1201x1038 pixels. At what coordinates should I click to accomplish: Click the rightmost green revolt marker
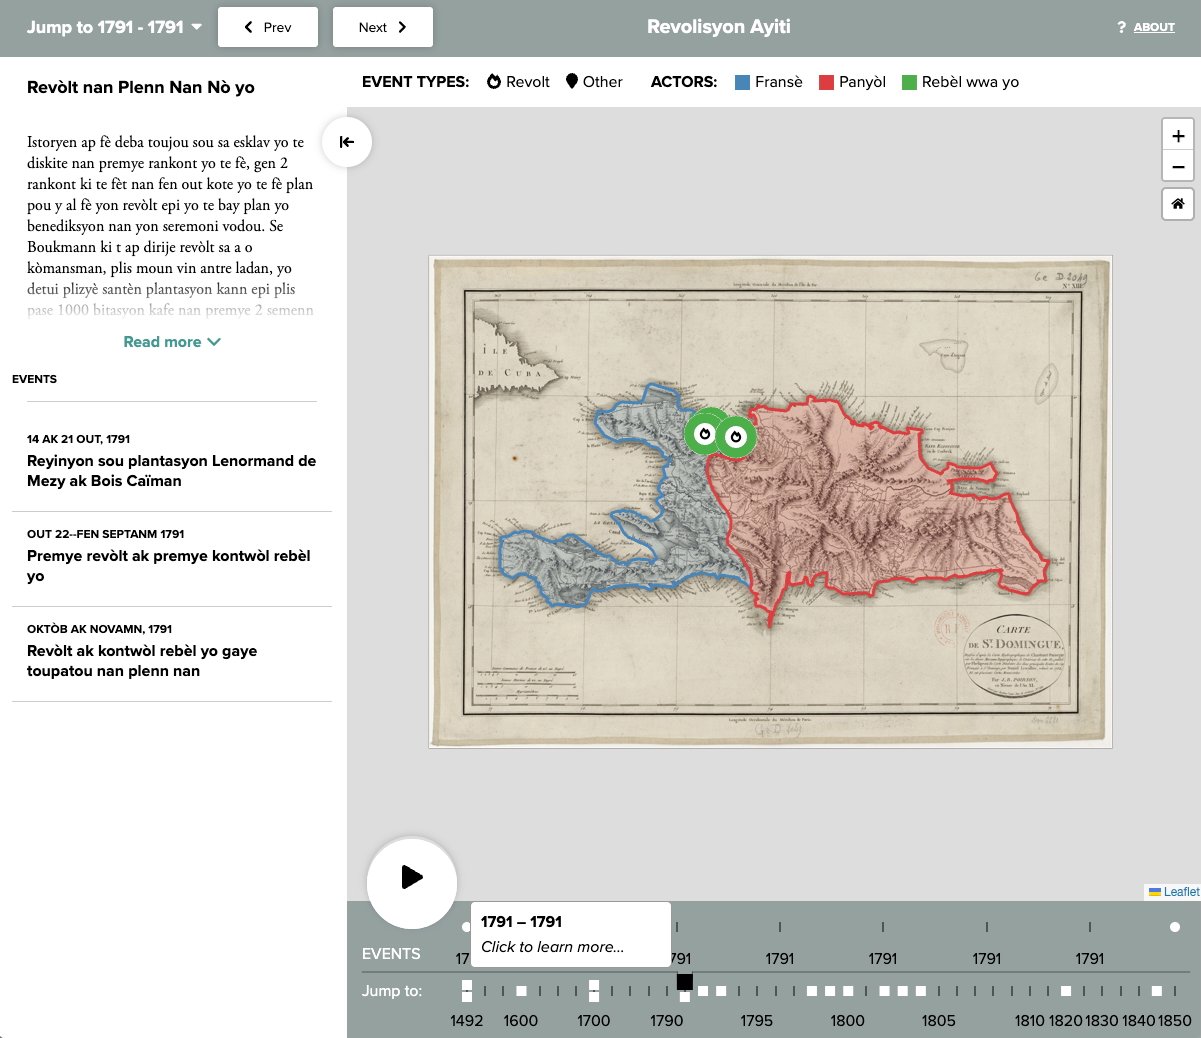736,437
